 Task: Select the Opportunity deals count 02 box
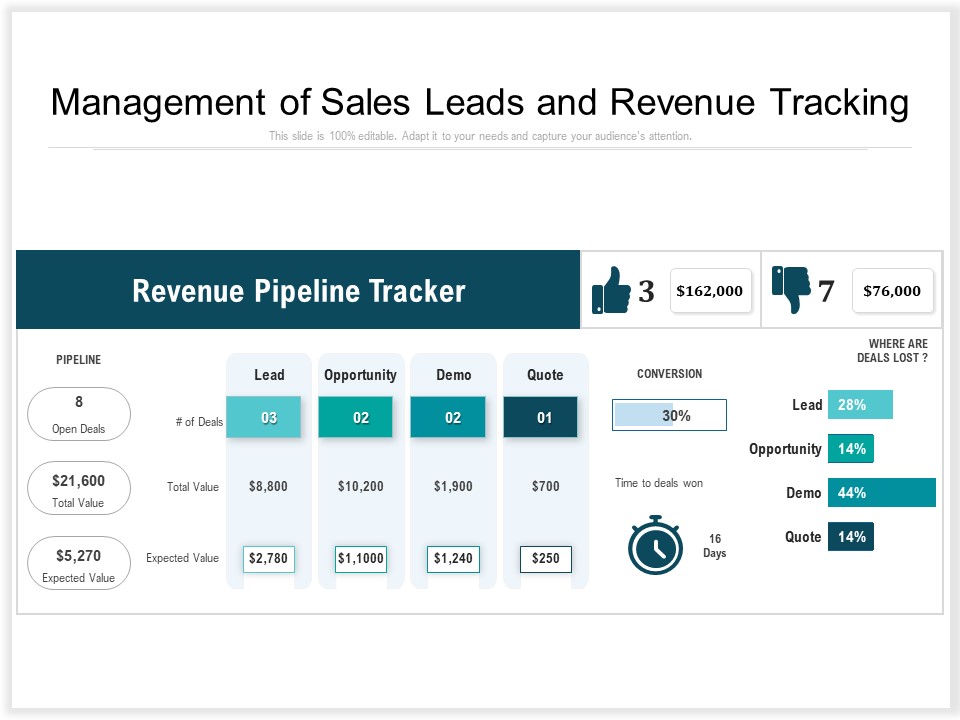tap(355, 417)
